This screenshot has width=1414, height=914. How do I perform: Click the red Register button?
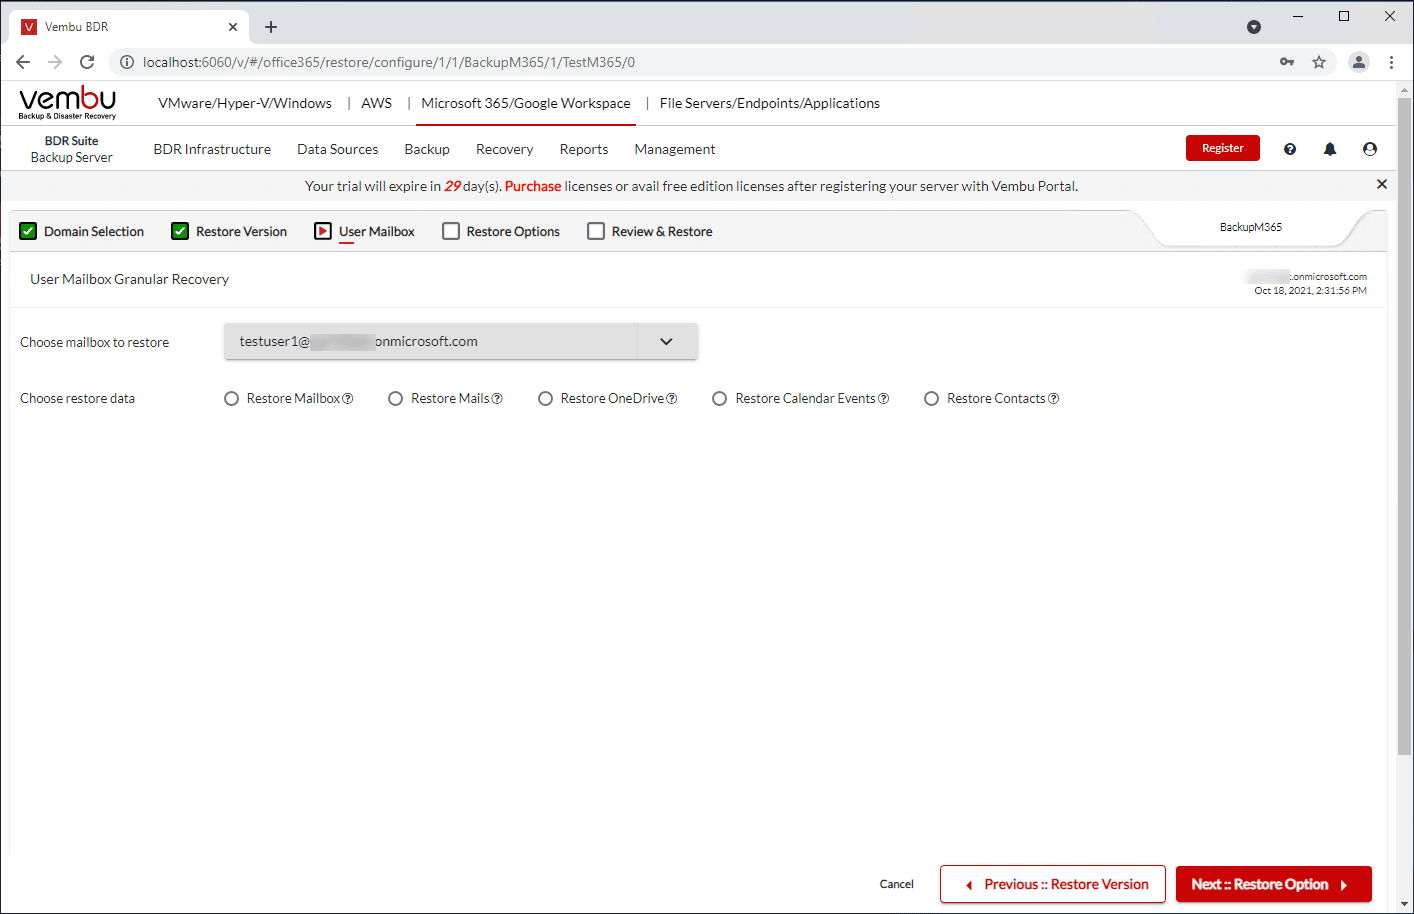1223,148
